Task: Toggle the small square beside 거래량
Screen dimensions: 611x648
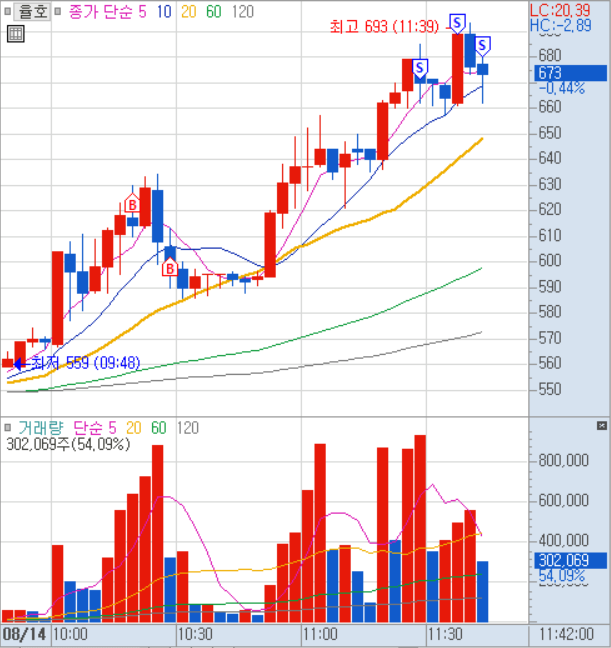Action: click(x=8, y=427)
